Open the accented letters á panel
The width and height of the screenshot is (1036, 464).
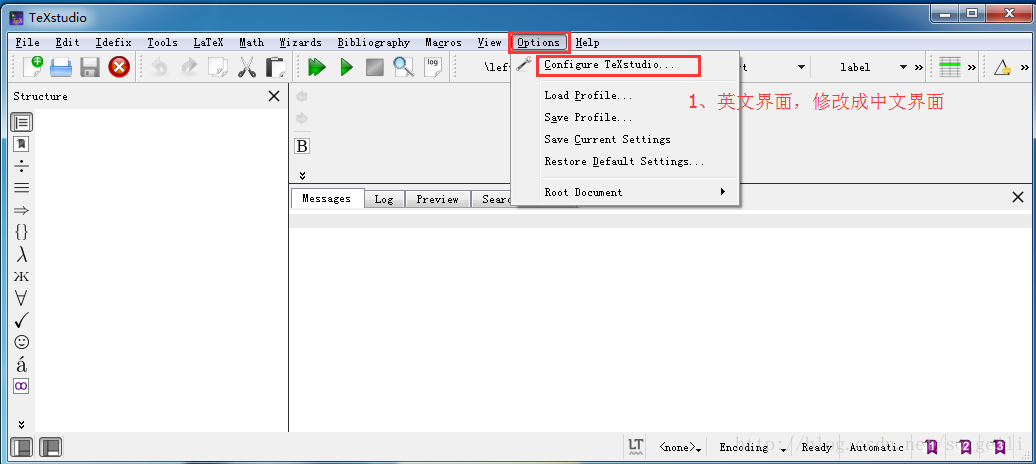(x=22, y=364)
